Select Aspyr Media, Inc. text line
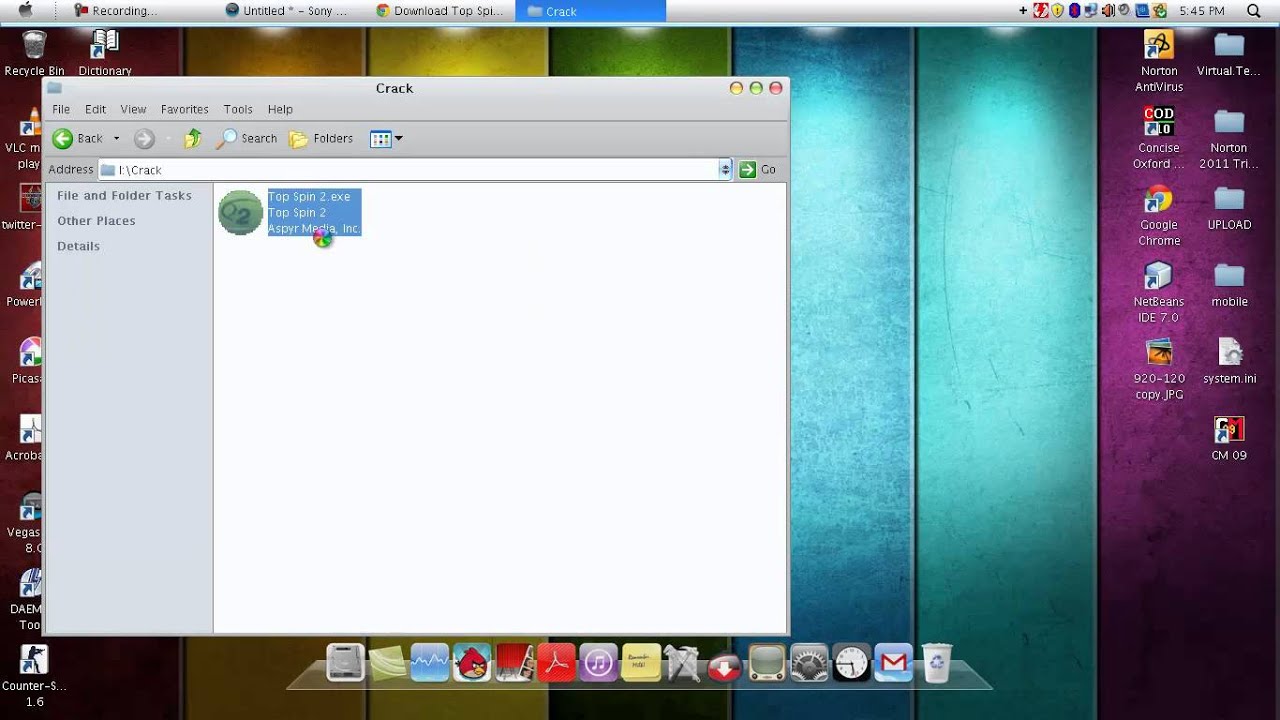 tap(314, 228)
